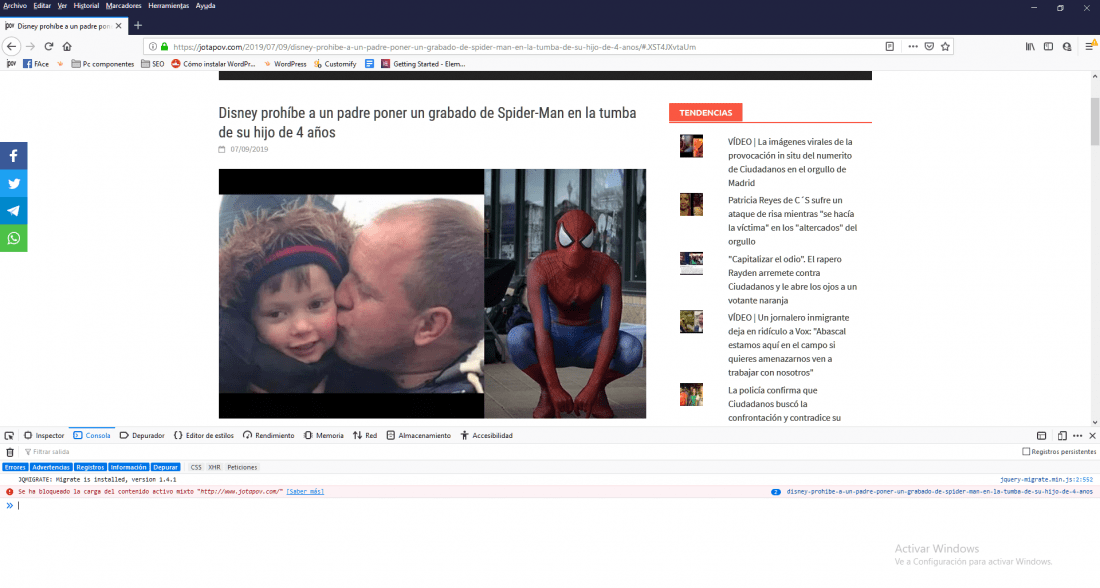This screenshot has height=588, width=1100.
Task: Enable the XHR console filter
Action: coord(214,467)
